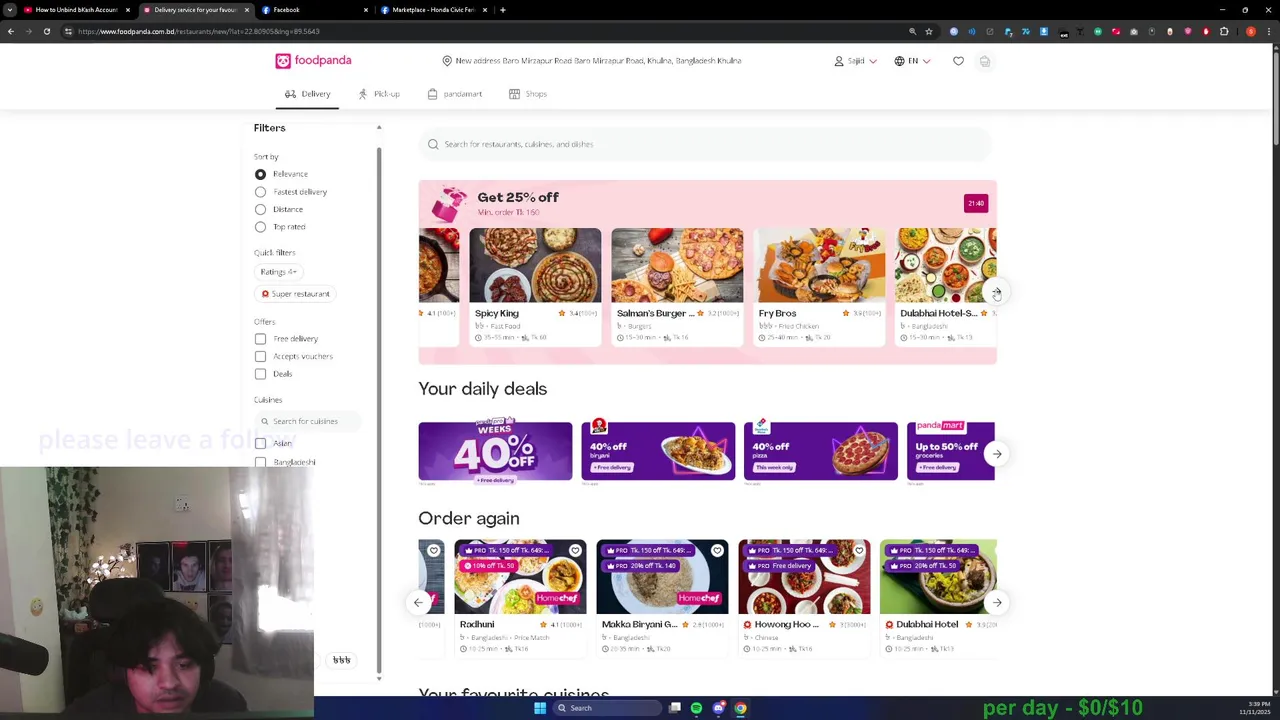Click the browser address bar URL

(200, 31)
